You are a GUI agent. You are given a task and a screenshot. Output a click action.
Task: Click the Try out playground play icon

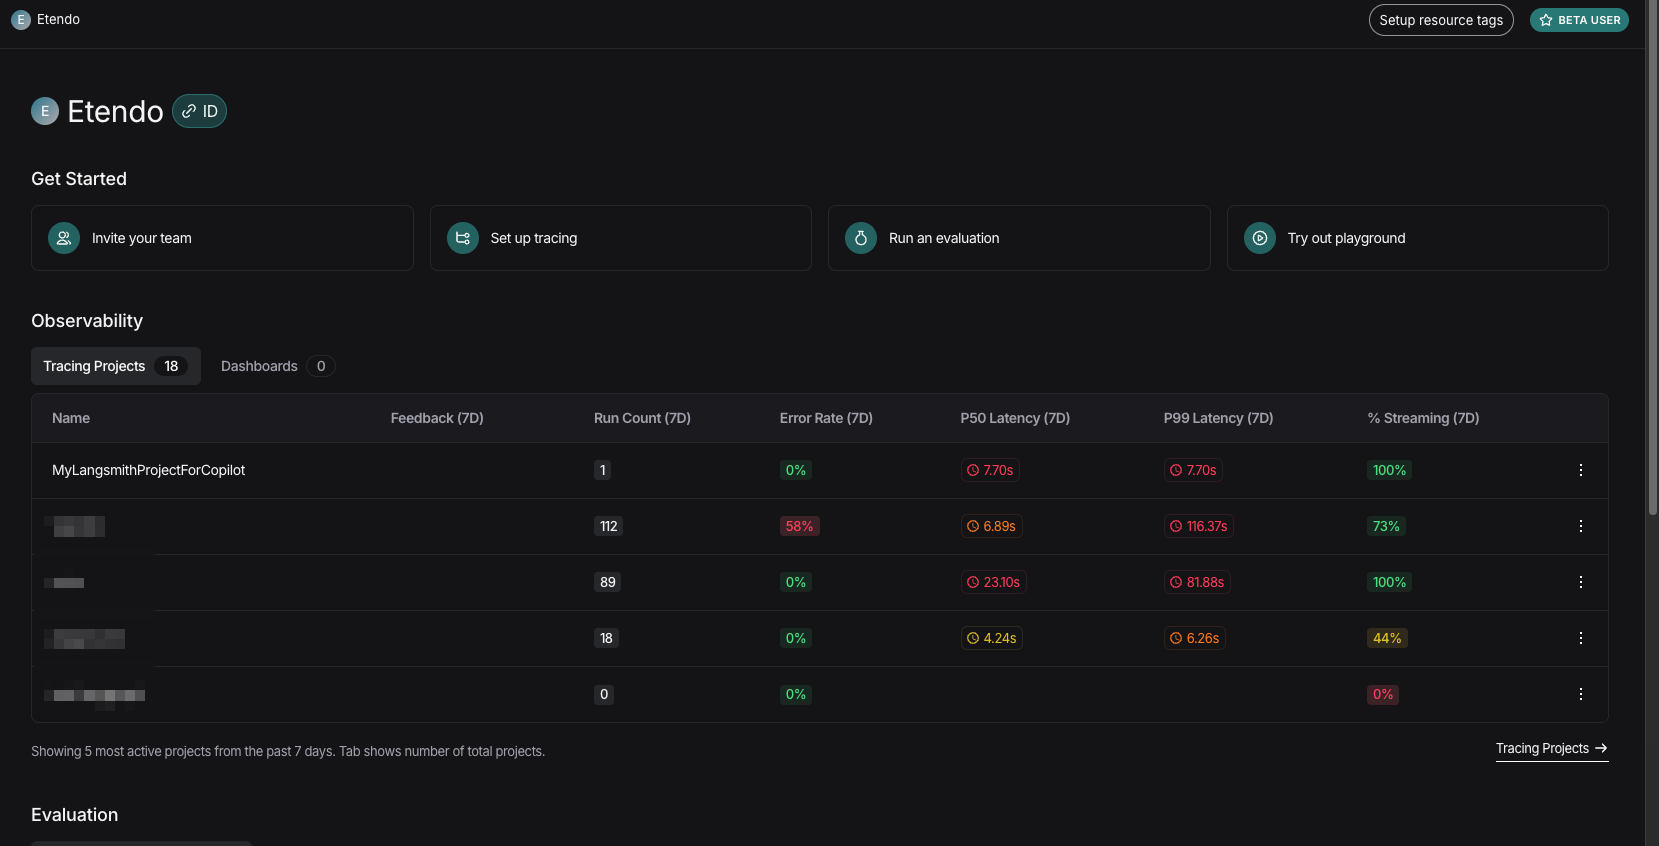tap(1260, 238)
